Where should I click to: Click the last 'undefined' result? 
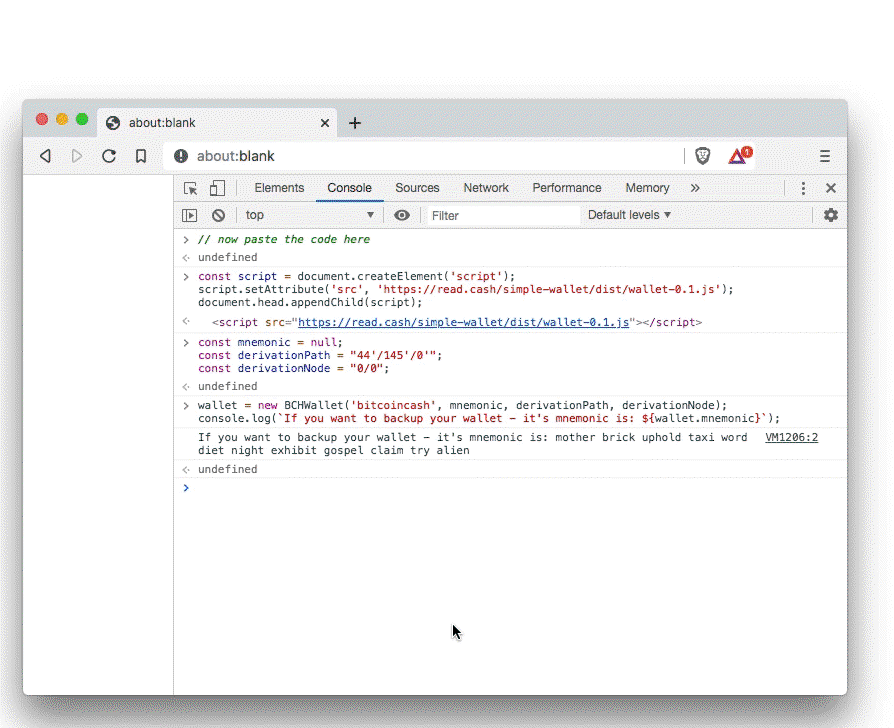(227, 469)
